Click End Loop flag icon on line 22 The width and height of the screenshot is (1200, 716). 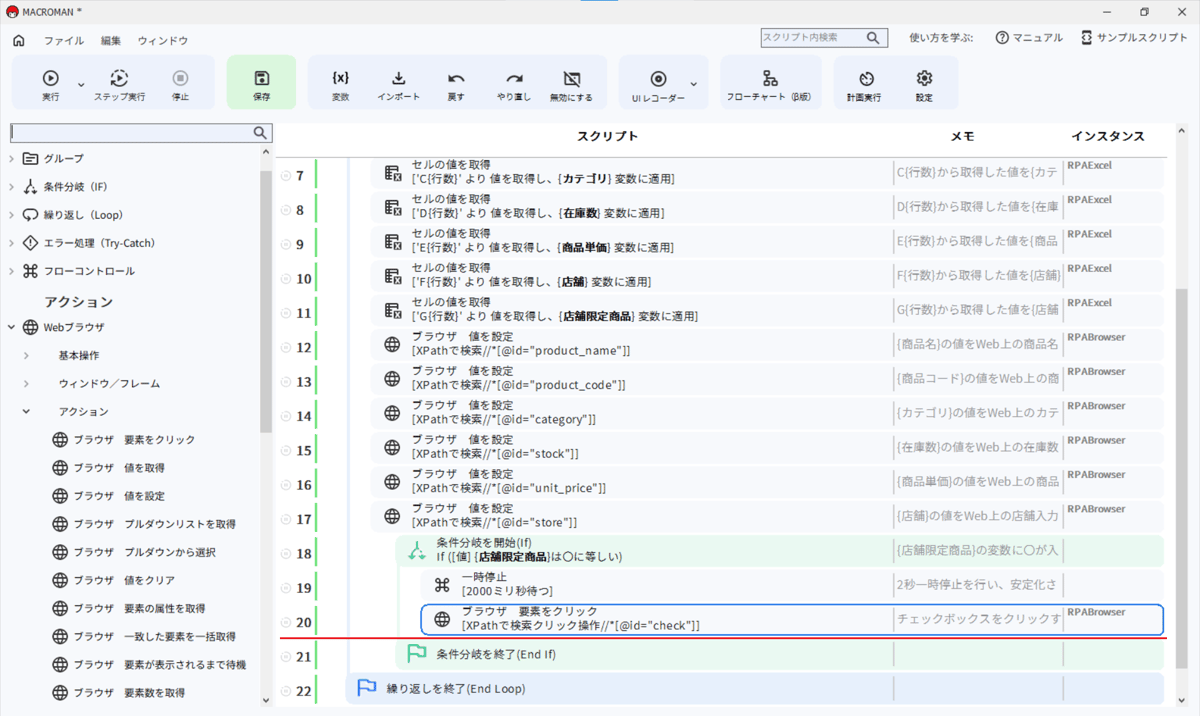tap(367, 688)
